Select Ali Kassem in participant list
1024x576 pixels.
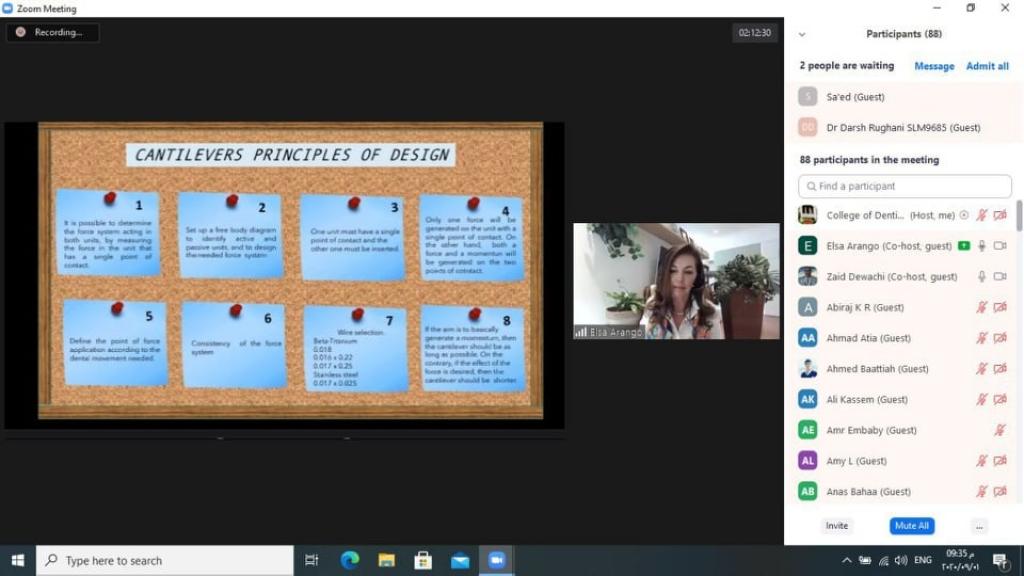[866, 399]
